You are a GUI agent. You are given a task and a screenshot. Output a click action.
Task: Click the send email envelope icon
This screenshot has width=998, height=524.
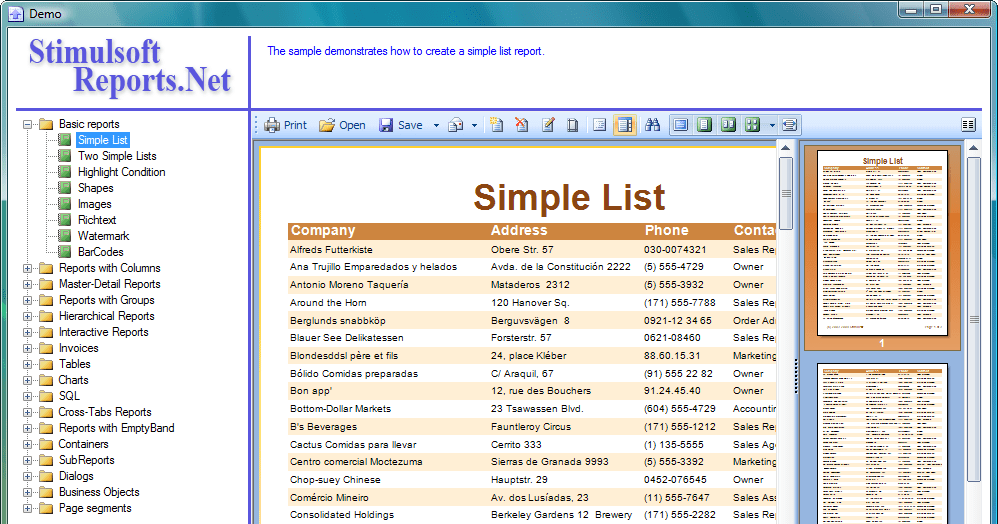click(x=455, y=125)
